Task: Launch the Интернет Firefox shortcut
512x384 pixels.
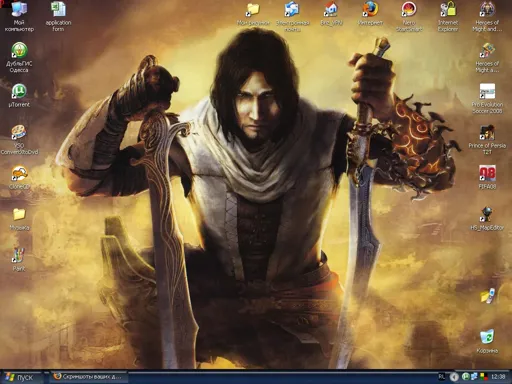Action: point(370,13)
